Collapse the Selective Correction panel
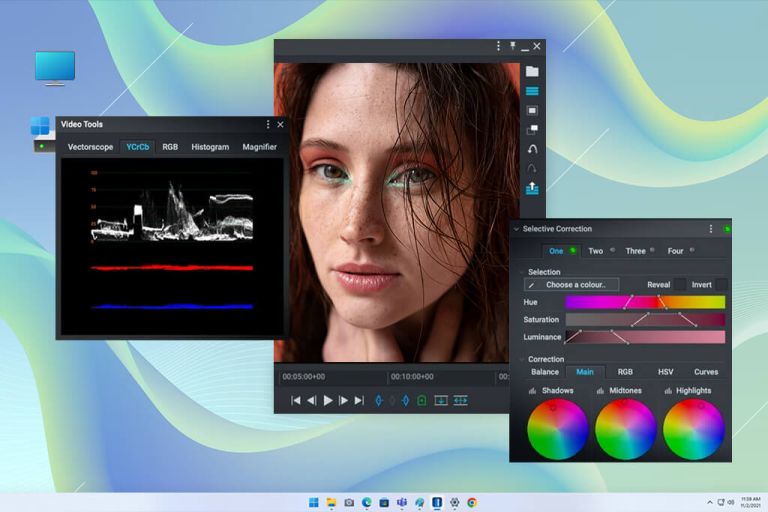The height and width of the screenshot is (512, 768). pos(517,229)
